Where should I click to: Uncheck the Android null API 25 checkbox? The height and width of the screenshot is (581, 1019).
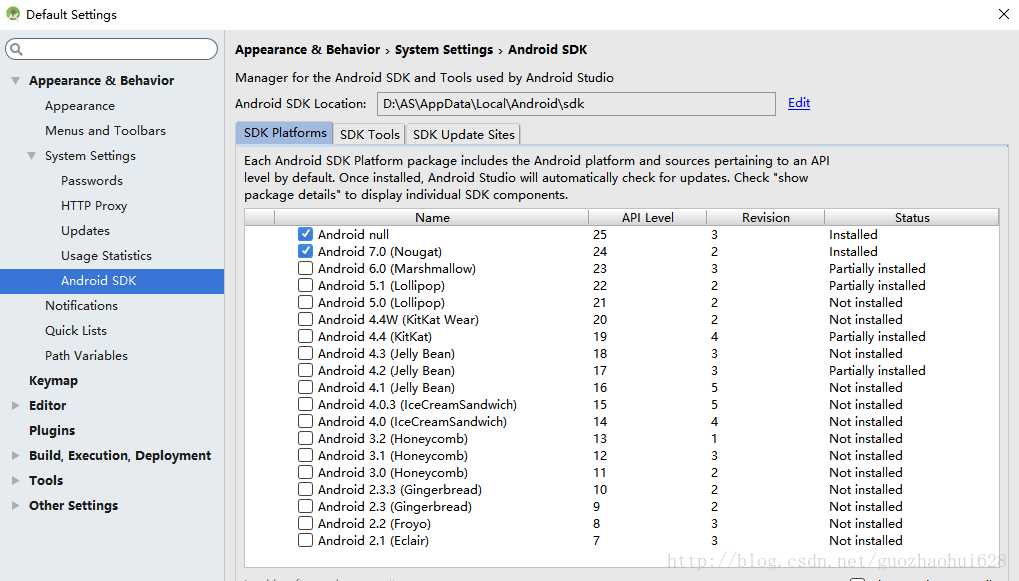pyautogui.click(x=305, y=234)
